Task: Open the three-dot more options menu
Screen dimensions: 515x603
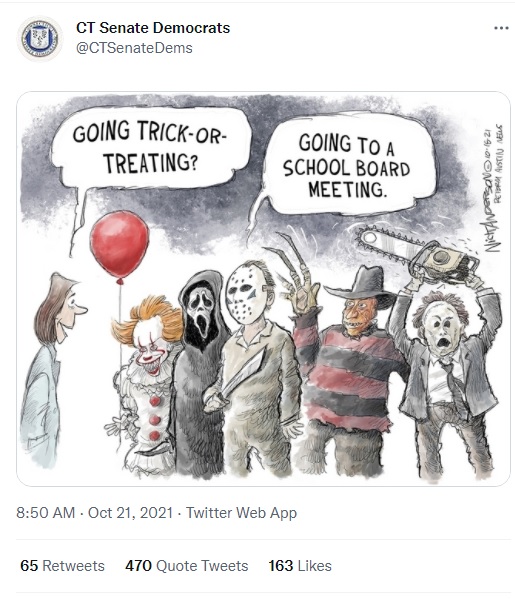Action: pos(501,28)
